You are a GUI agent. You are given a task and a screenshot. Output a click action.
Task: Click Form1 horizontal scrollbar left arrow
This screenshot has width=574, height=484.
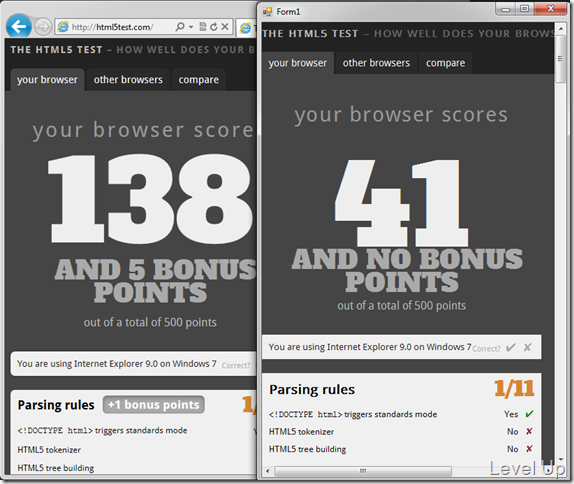tap(268, 471)
